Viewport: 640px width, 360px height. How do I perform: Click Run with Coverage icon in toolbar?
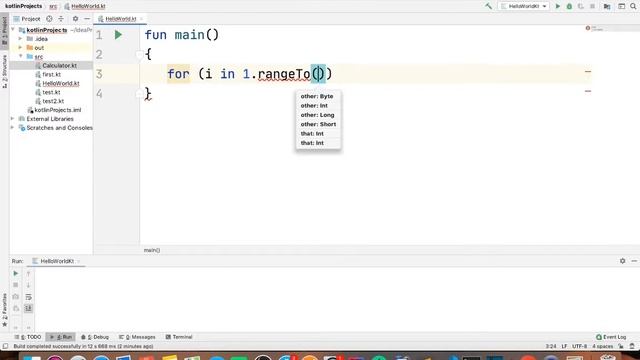[x=580, y=6]
